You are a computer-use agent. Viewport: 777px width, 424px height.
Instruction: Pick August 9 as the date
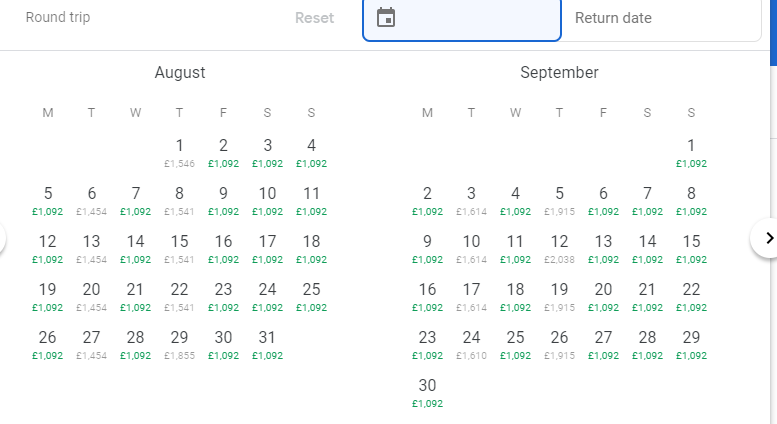[x=224, y=199]
